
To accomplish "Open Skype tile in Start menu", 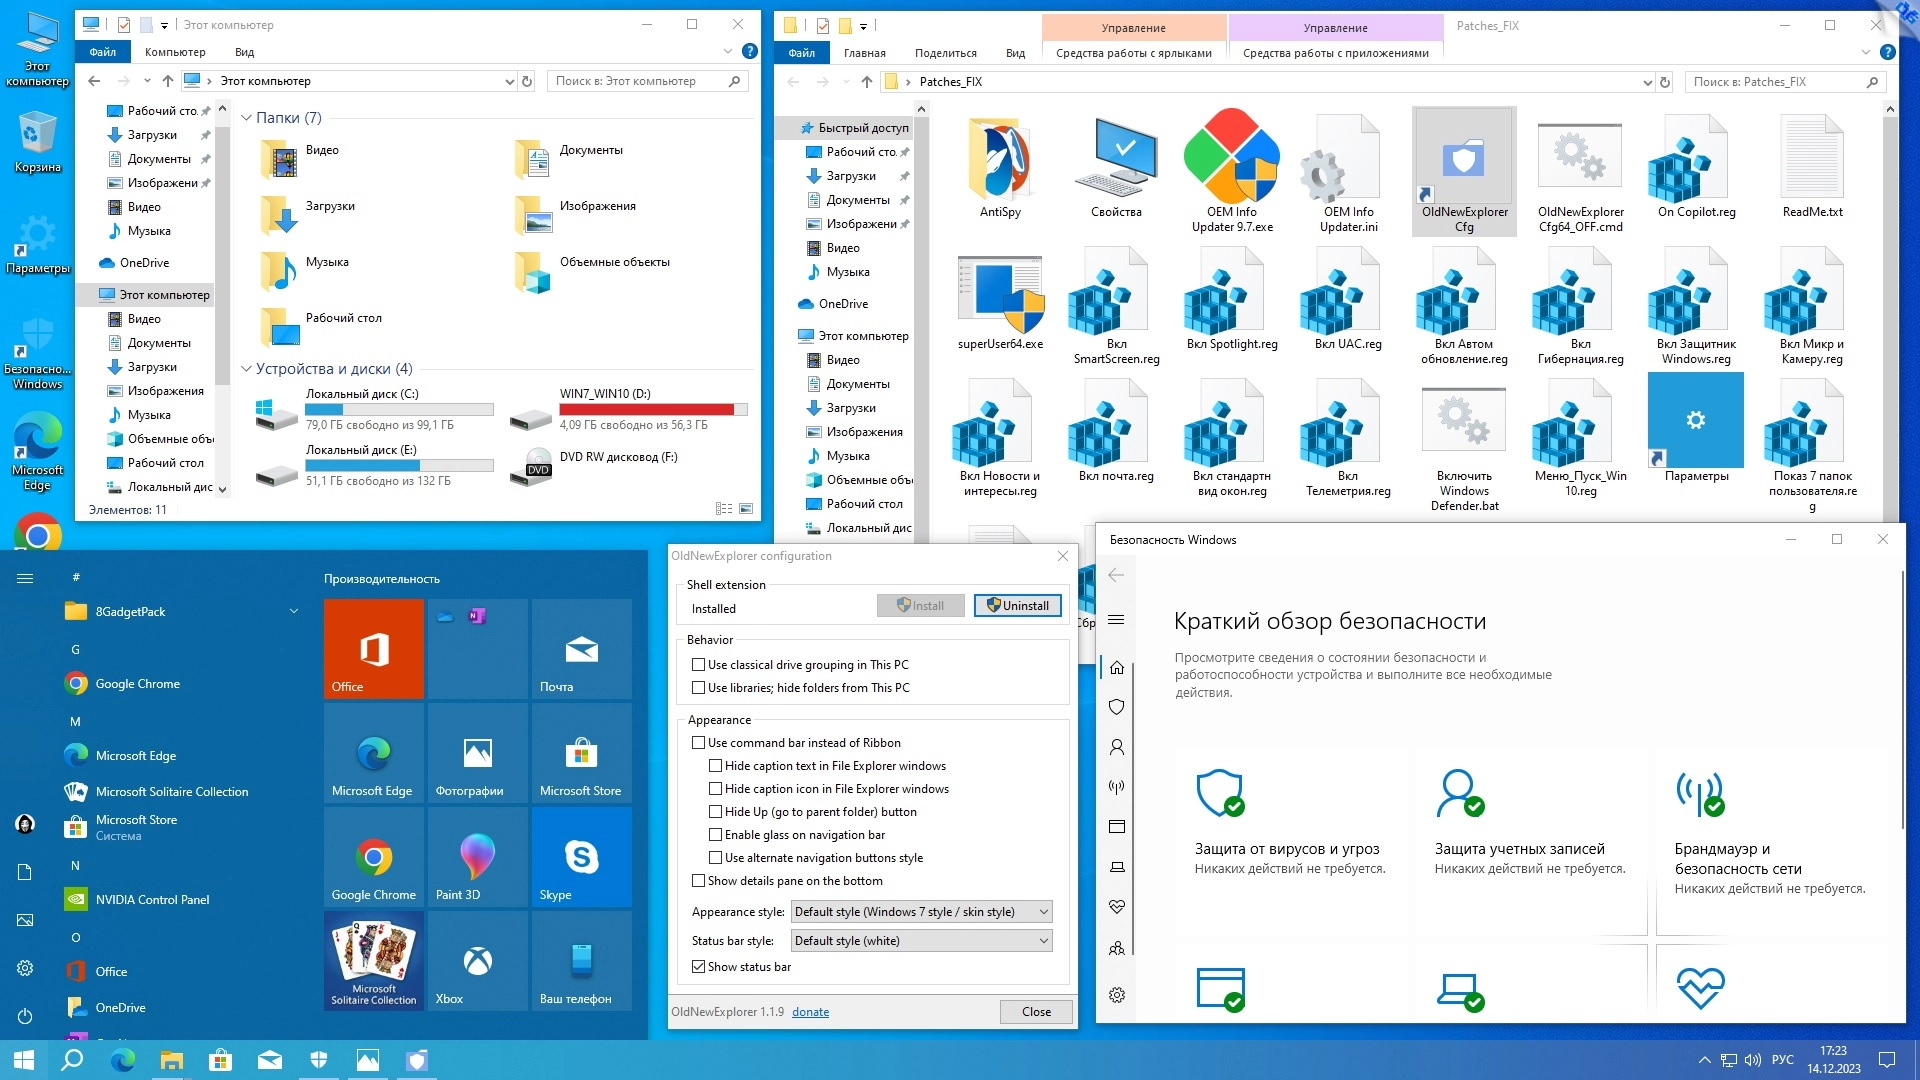I will 581,857.
